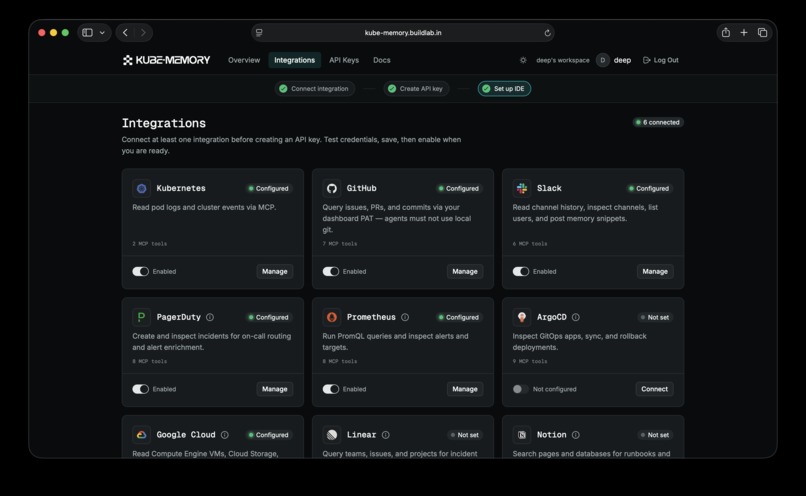Disable the Slack integration toggle
The width and height of the screenshot is (806, 496).
point(521,271)
